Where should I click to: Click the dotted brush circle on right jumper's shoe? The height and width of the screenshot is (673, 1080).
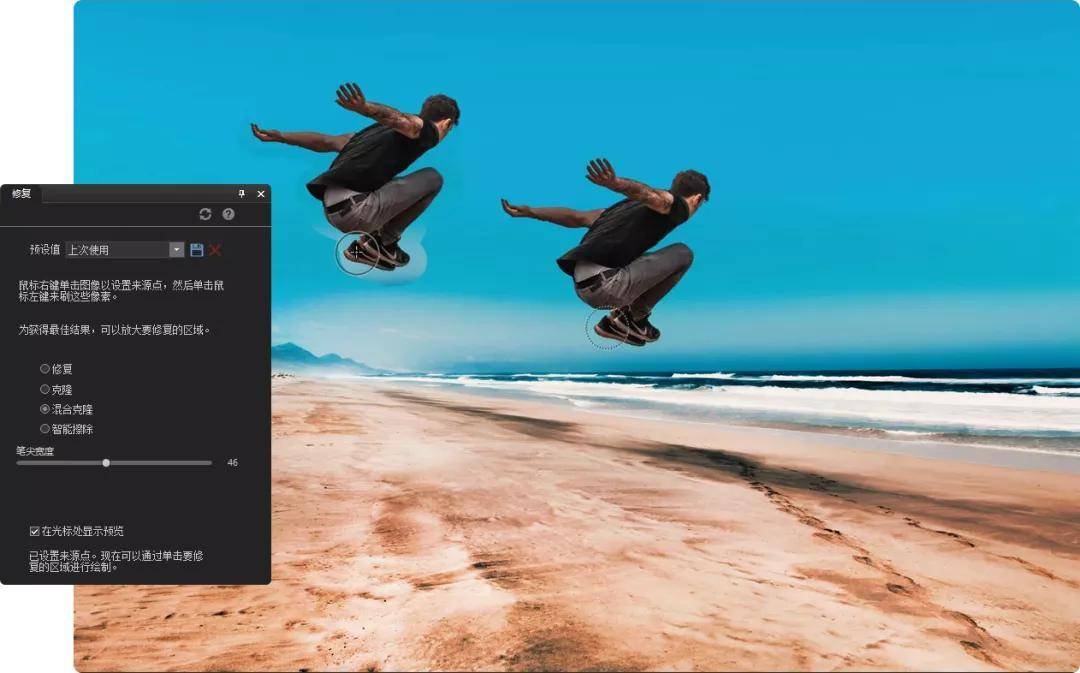pos(606,327)
